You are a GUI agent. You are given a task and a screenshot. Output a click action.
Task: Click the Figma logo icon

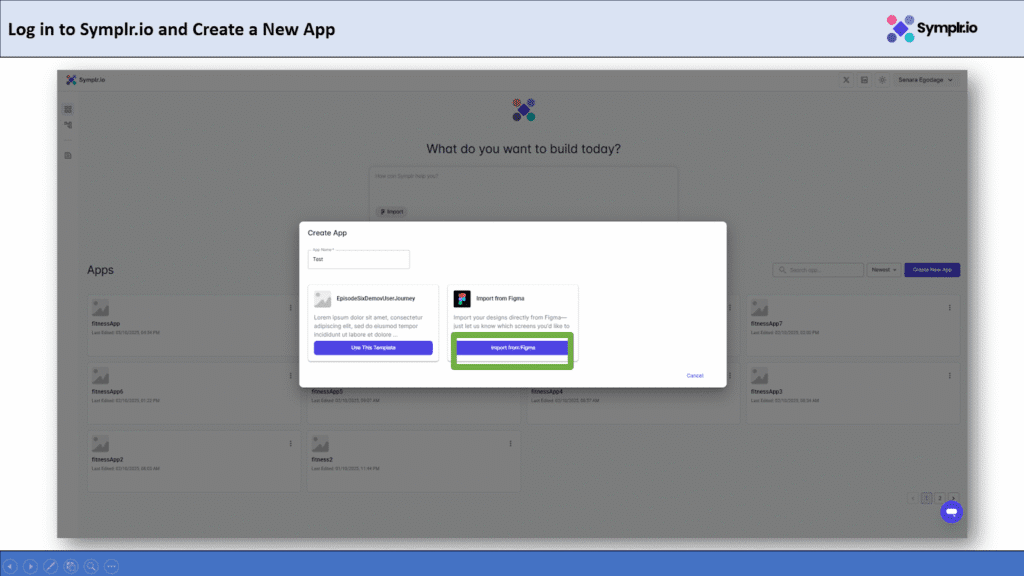[462, 299]
